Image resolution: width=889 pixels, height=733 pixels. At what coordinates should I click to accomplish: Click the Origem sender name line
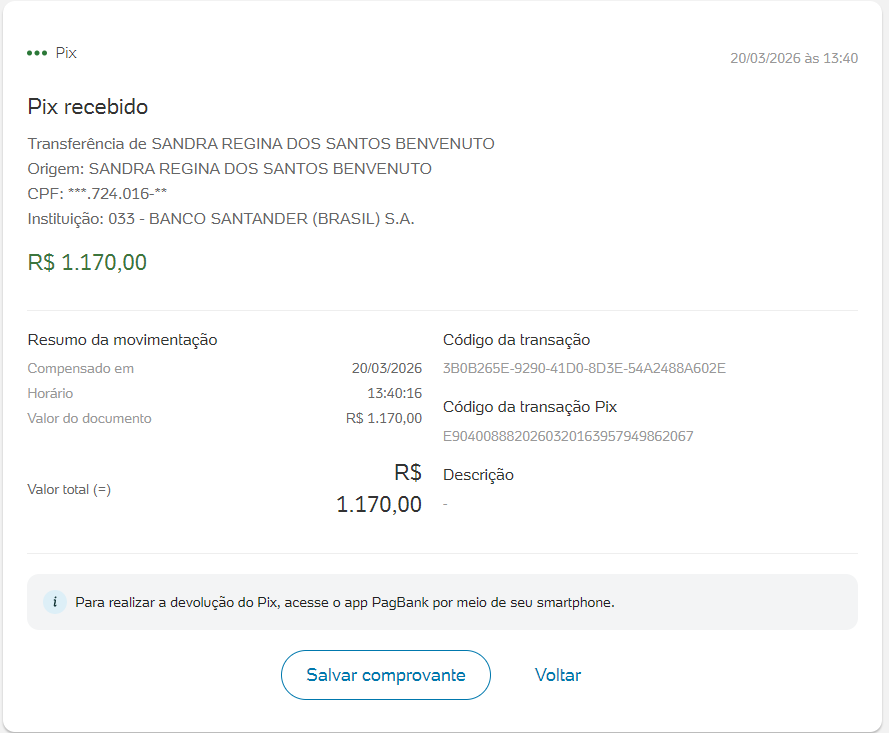click(230, 169)
